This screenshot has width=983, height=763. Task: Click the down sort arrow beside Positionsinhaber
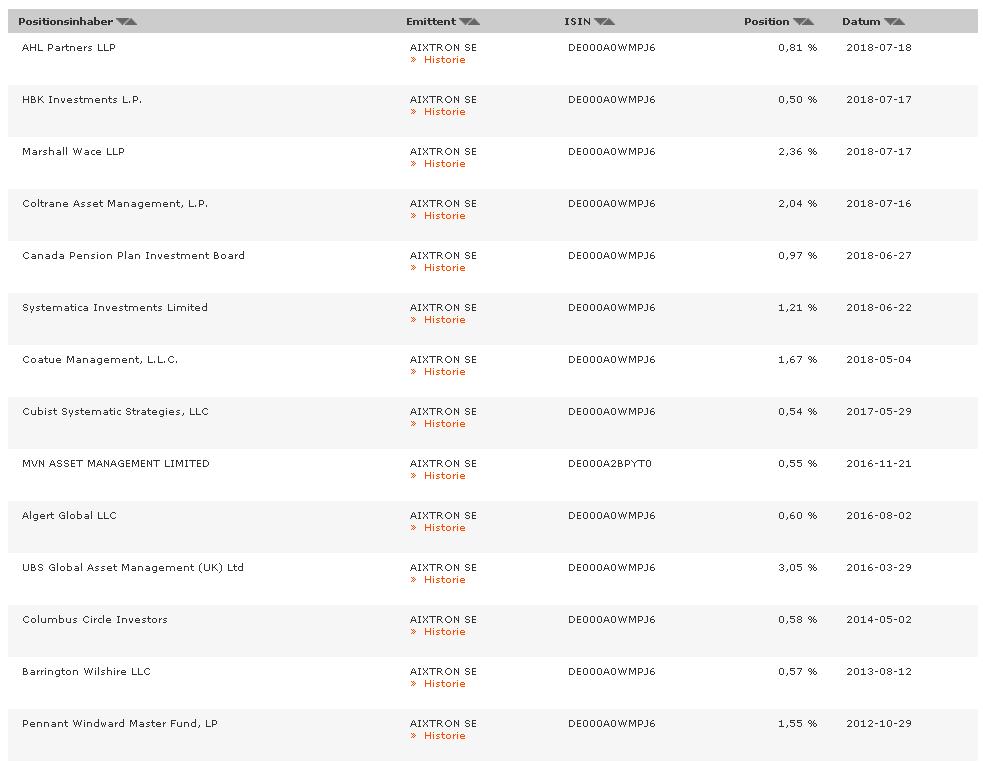[x=122, y=21]
